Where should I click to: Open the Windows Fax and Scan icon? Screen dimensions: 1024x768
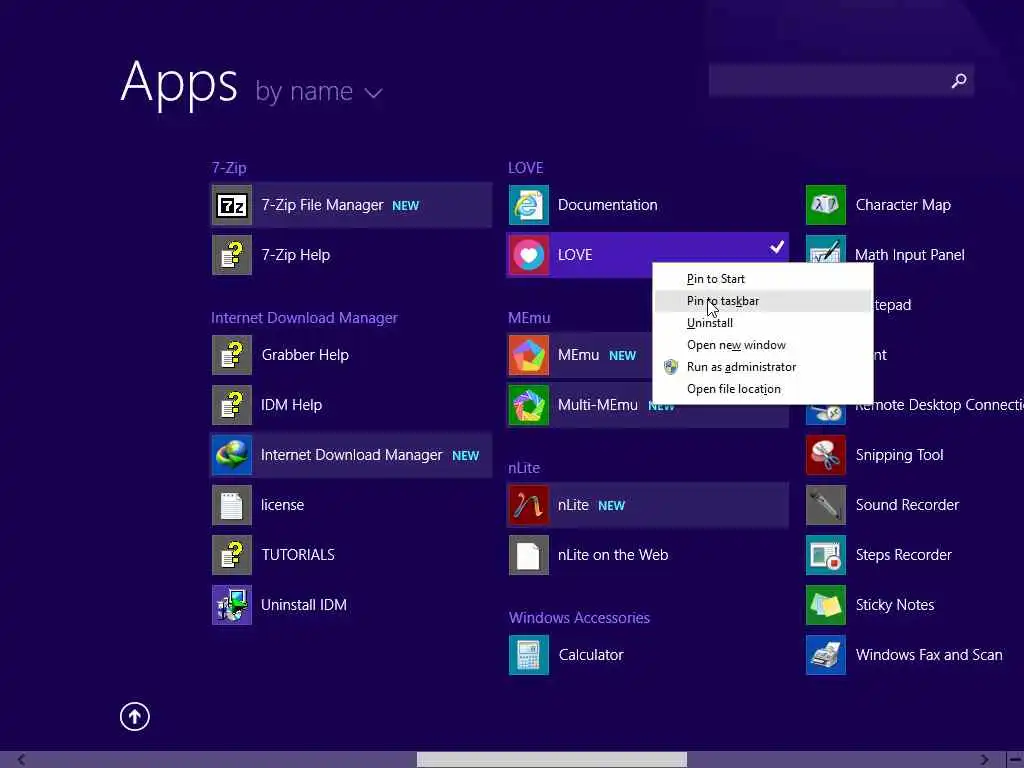pyautogui.click(x=825, y=654)
